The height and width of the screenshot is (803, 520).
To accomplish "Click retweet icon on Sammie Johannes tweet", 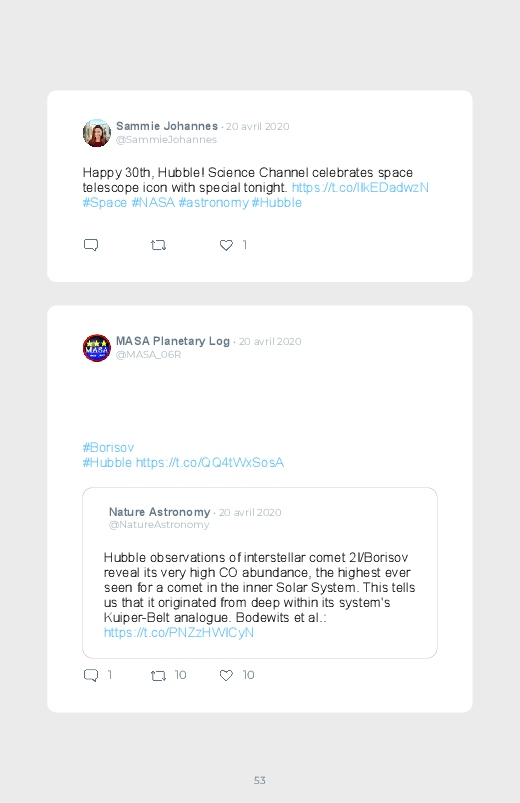I will pos(158,245).
